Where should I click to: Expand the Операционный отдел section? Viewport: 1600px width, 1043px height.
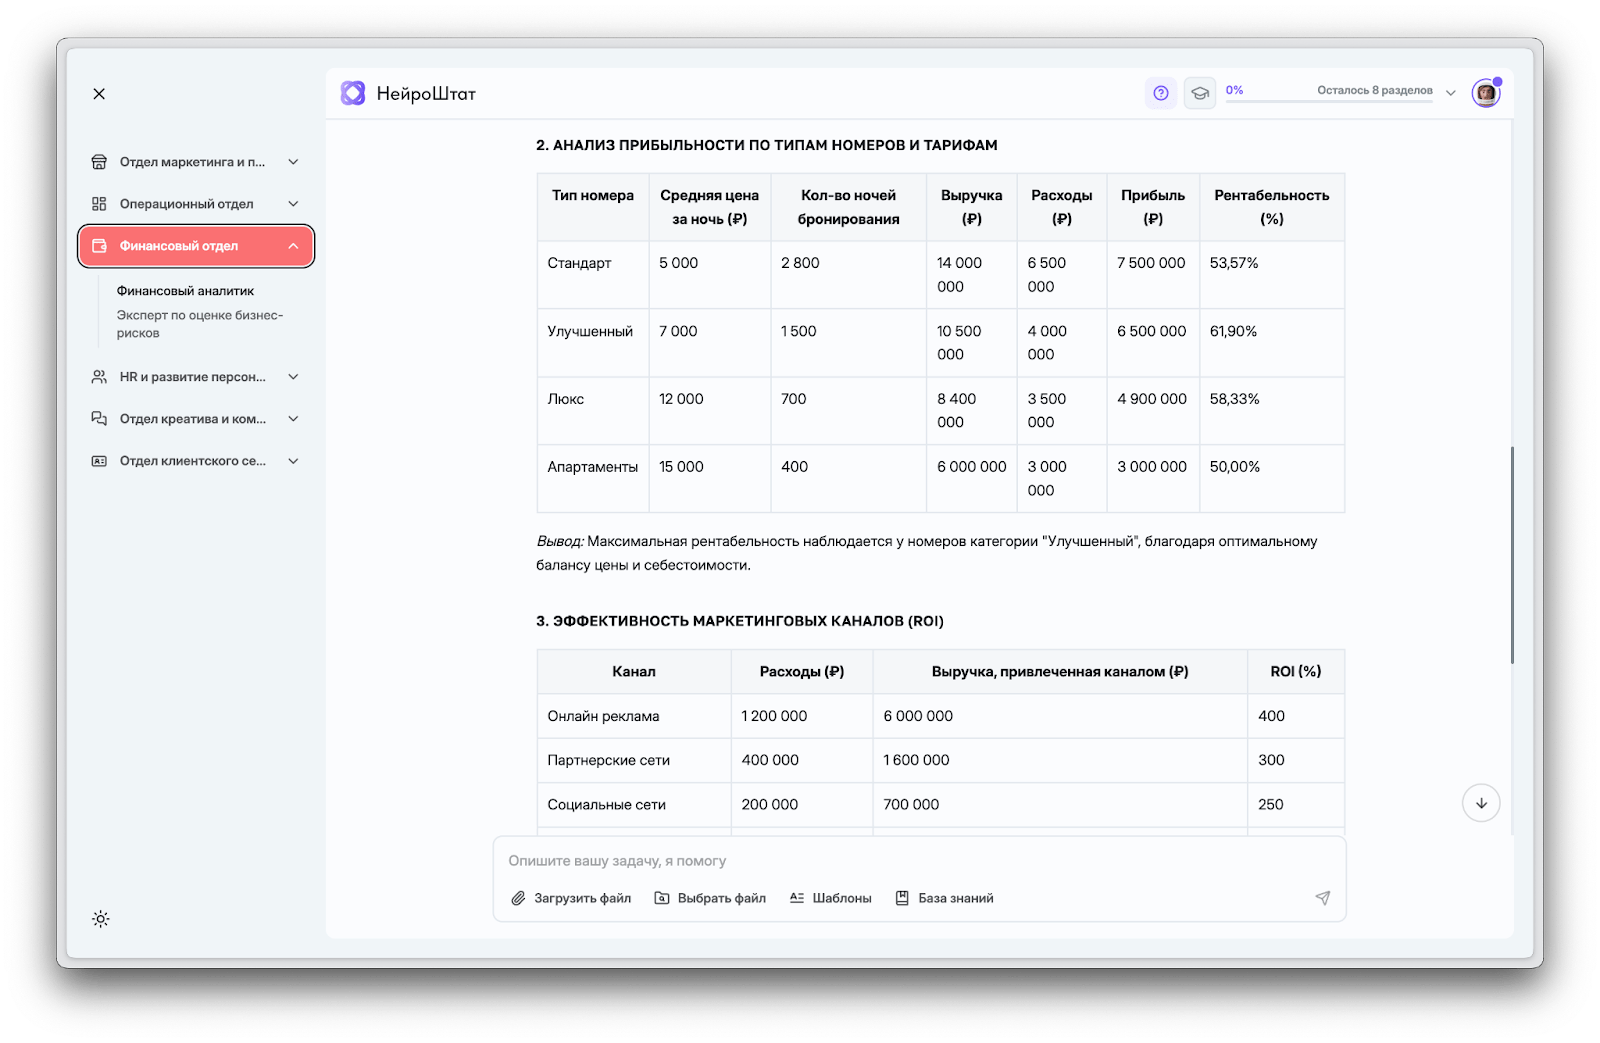coord(195,204)
